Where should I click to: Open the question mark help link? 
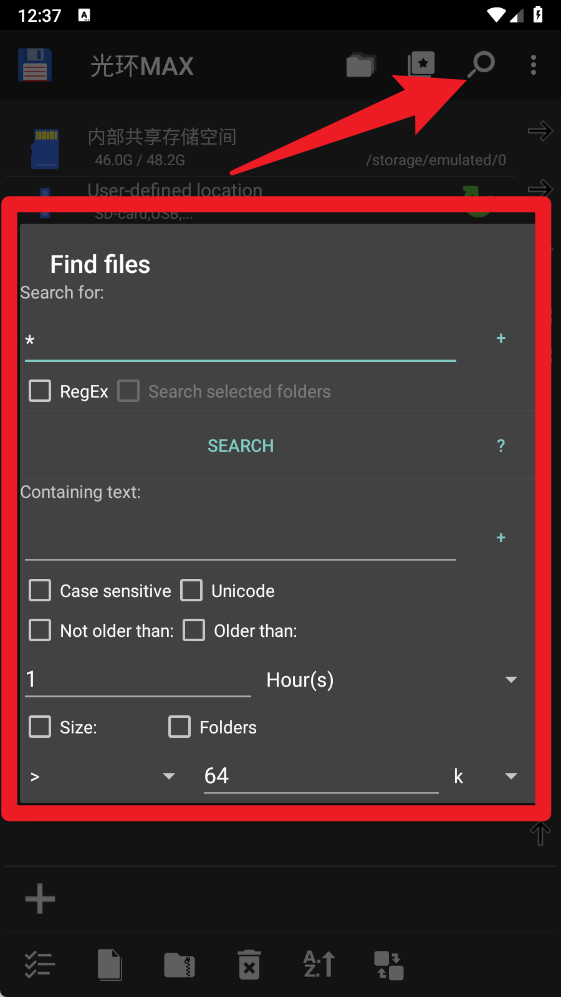501,446
